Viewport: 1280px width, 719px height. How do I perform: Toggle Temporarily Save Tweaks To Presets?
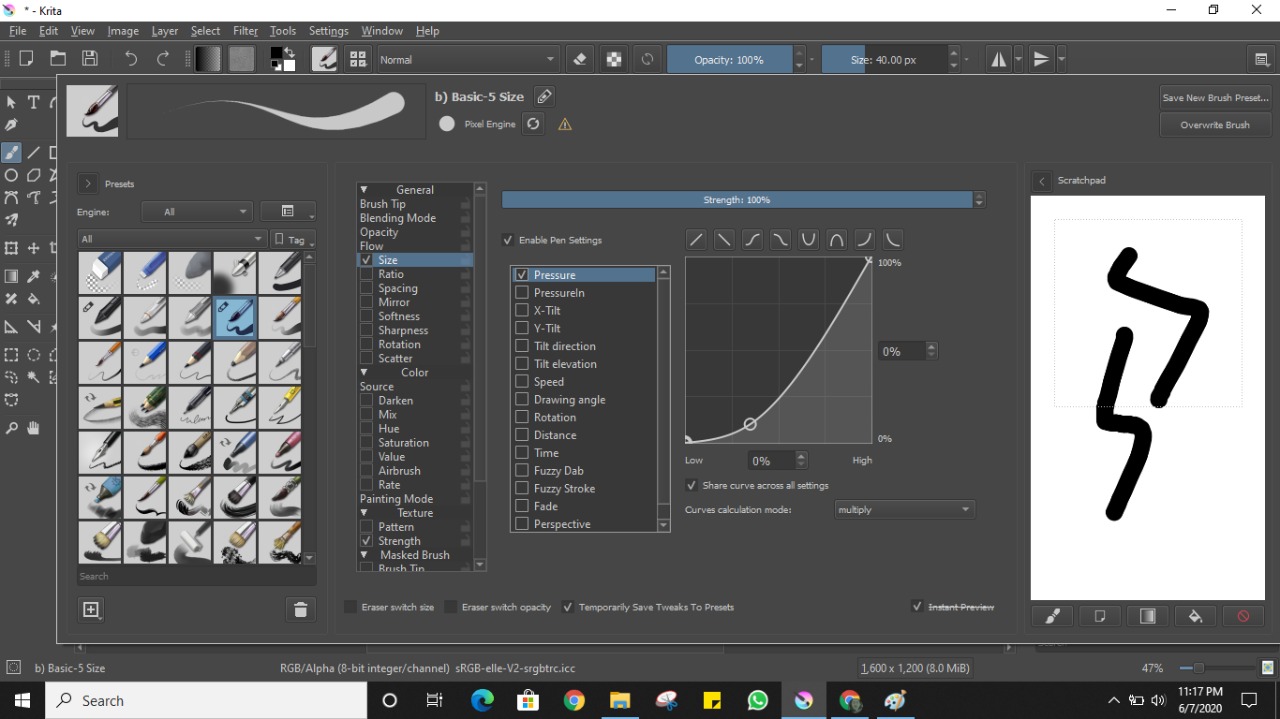(568, 607)
